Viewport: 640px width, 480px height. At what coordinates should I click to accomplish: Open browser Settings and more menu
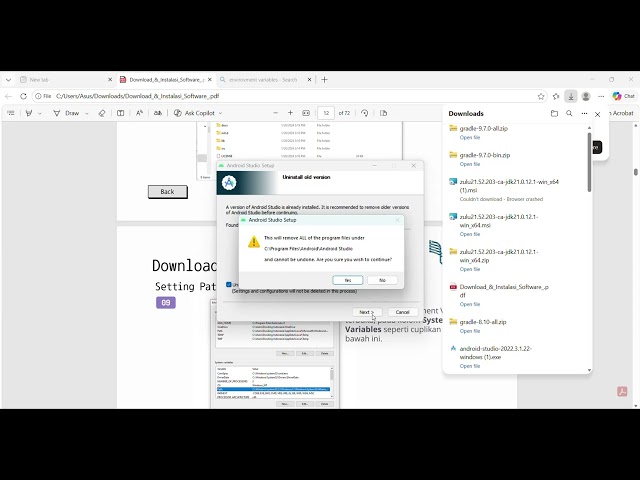[601, 96]
